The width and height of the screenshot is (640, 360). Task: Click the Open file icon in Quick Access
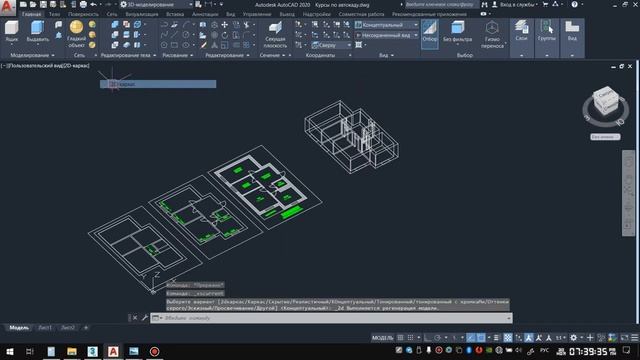point(33,4)
